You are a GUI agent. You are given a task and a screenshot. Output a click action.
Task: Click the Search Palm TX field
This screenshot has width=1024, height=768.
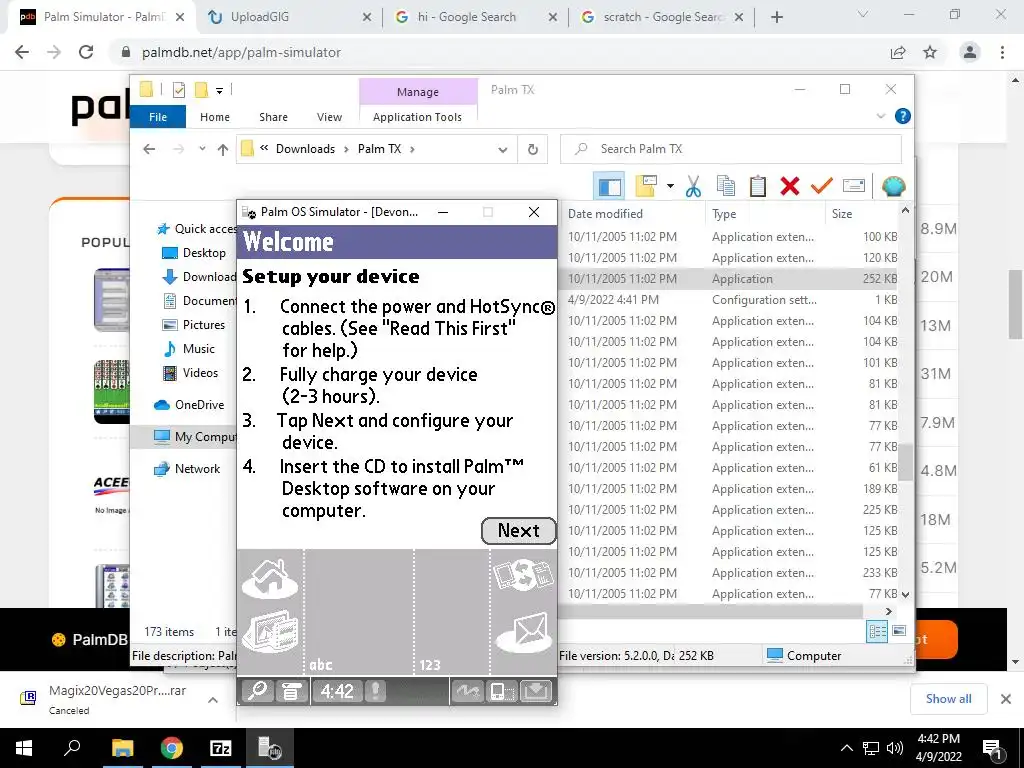[731, 149]
